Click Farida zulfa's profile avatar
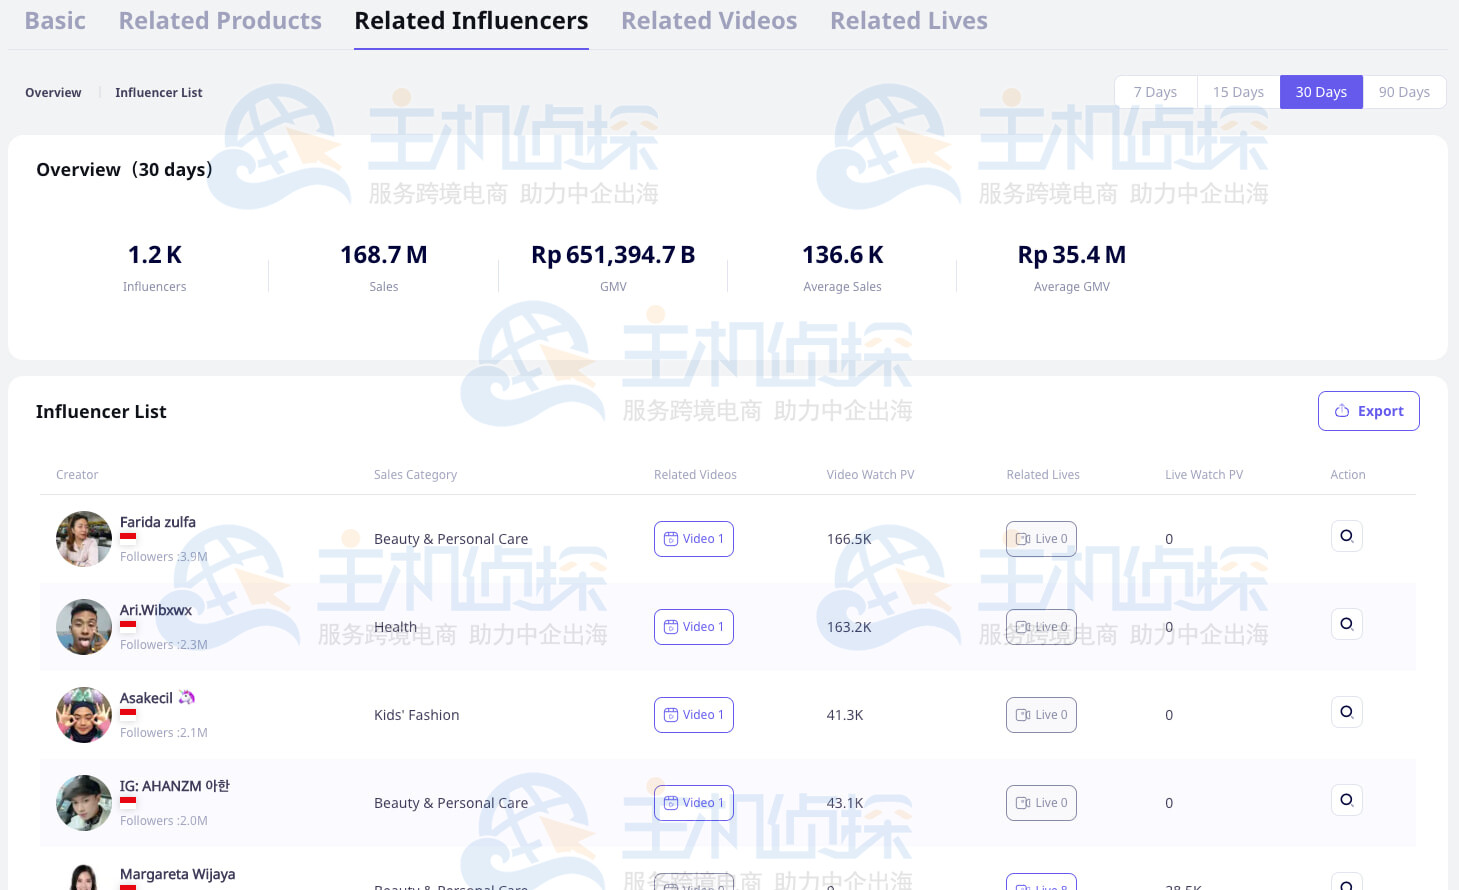 click(x=84, y=539)
